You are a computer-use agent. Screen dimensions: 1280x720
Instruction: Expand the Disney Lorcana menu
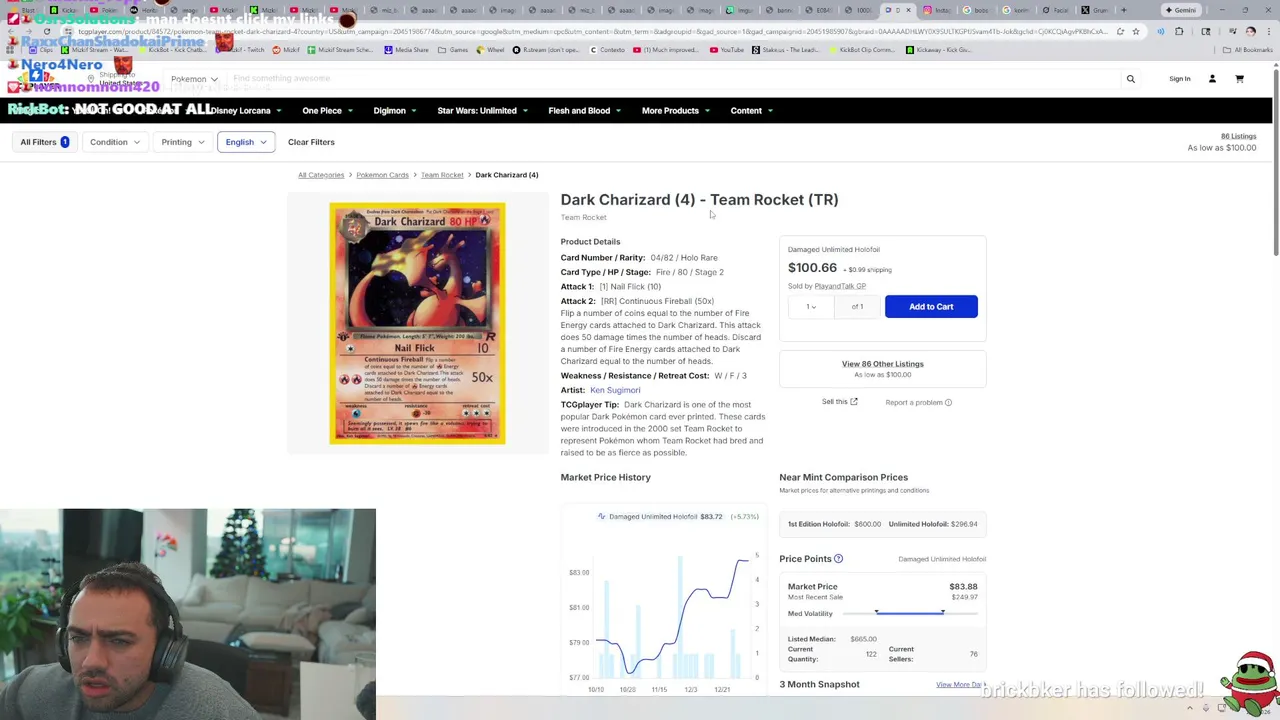(x=246, y=111)
